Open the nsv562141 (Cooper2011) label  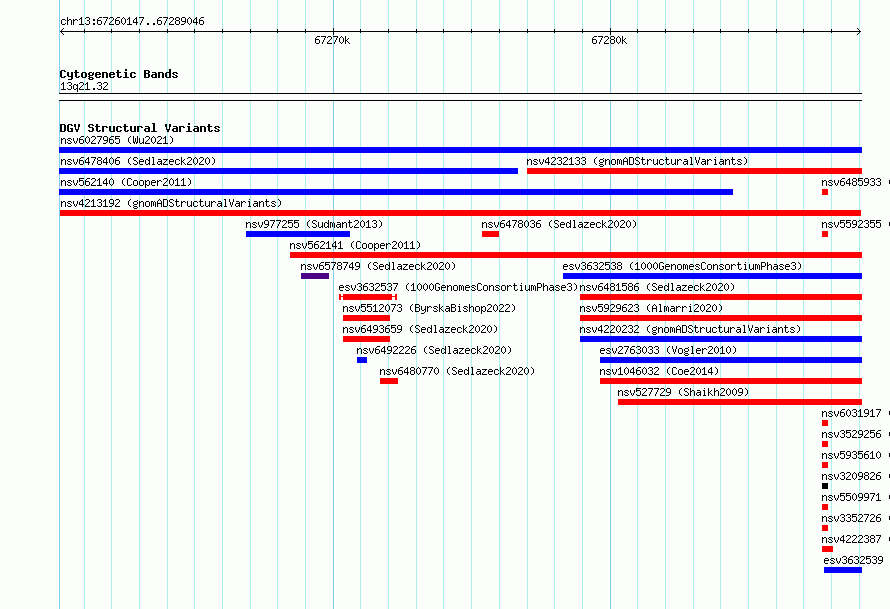(355, 245)
